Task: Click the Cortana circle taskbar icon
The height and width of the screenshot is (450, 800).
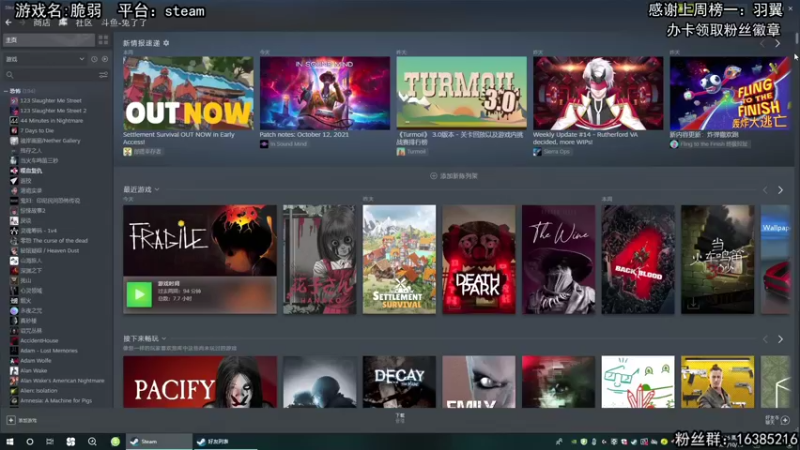Action: pos(30,442)
